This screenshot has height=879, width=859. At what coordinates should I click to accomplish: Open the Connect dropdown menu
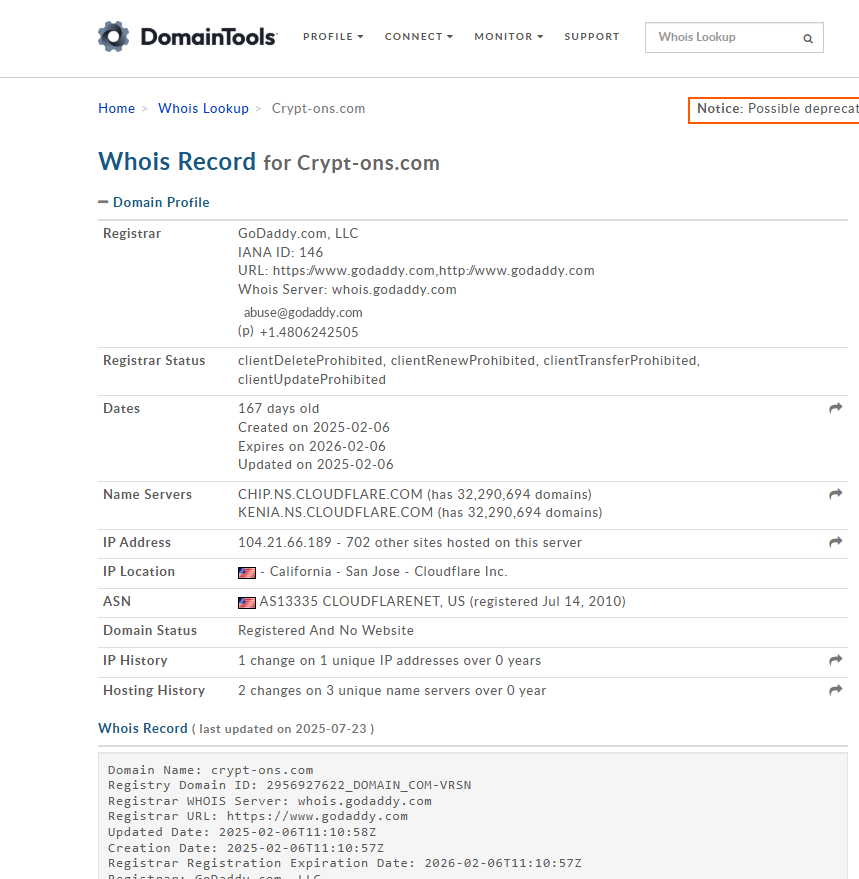click(418, 36)
